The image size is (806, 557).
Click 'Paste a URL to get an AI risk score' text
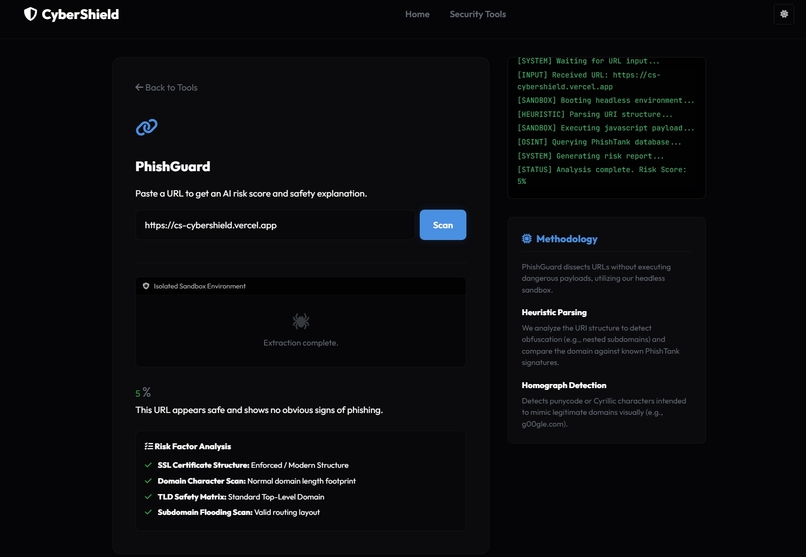(x=251, y=194)
